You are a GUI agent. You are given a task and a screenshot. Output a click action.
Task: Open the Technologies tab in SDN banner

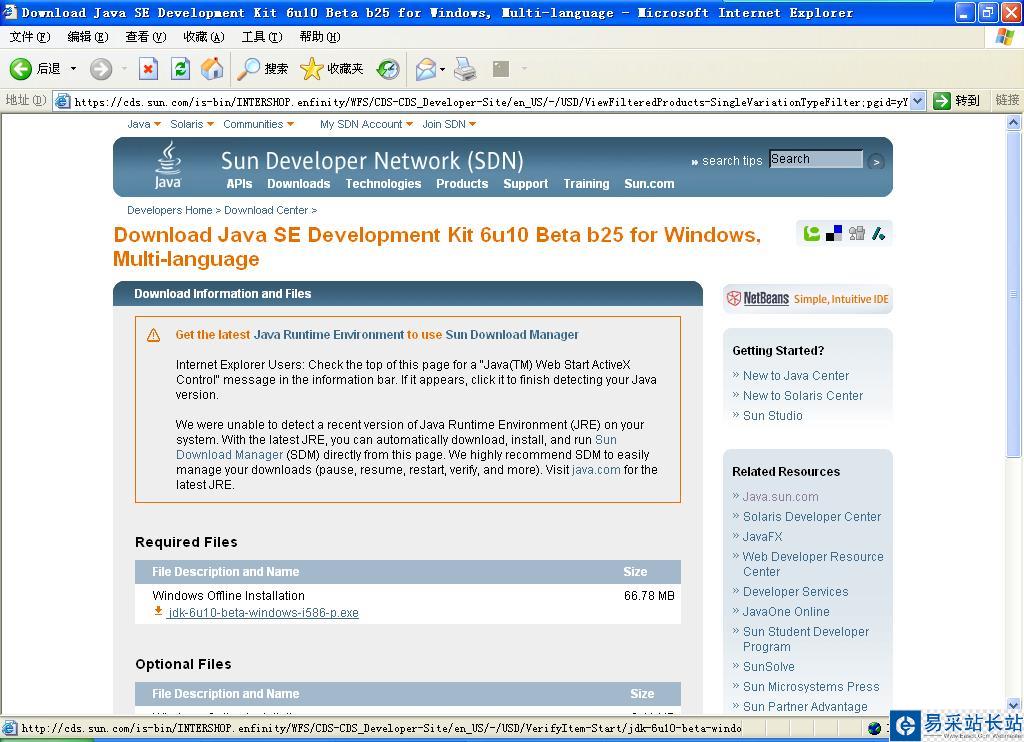[x=383, y=184]
